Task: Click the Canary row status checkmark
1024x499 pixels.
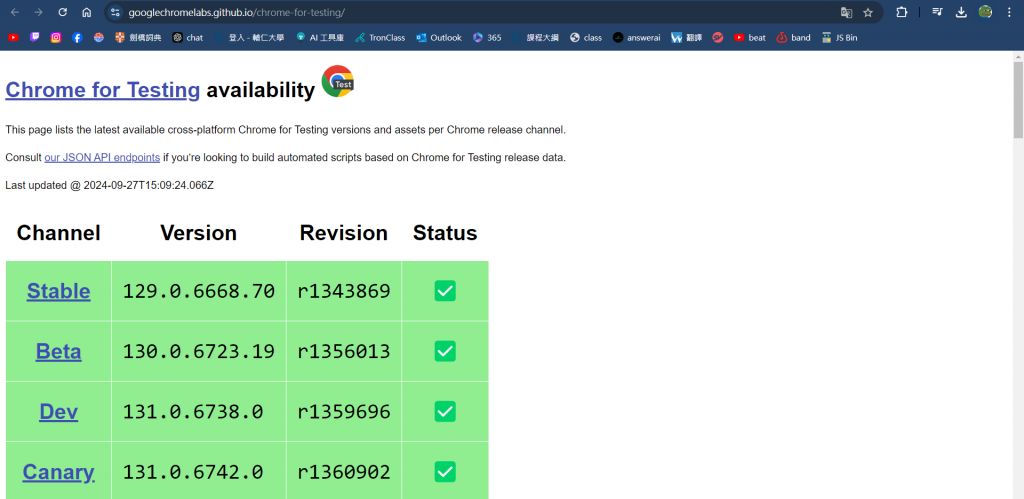Action: click(445, 472)
